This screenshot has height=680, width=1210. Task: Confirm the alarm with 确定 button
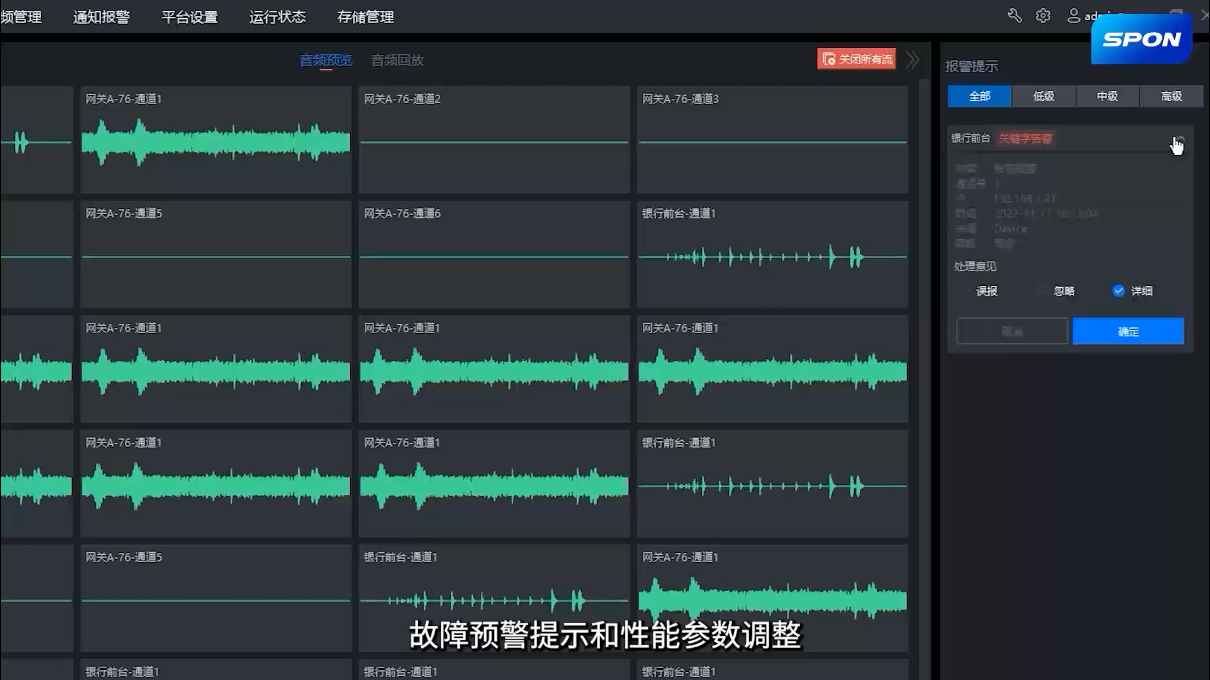(1128, 331)
